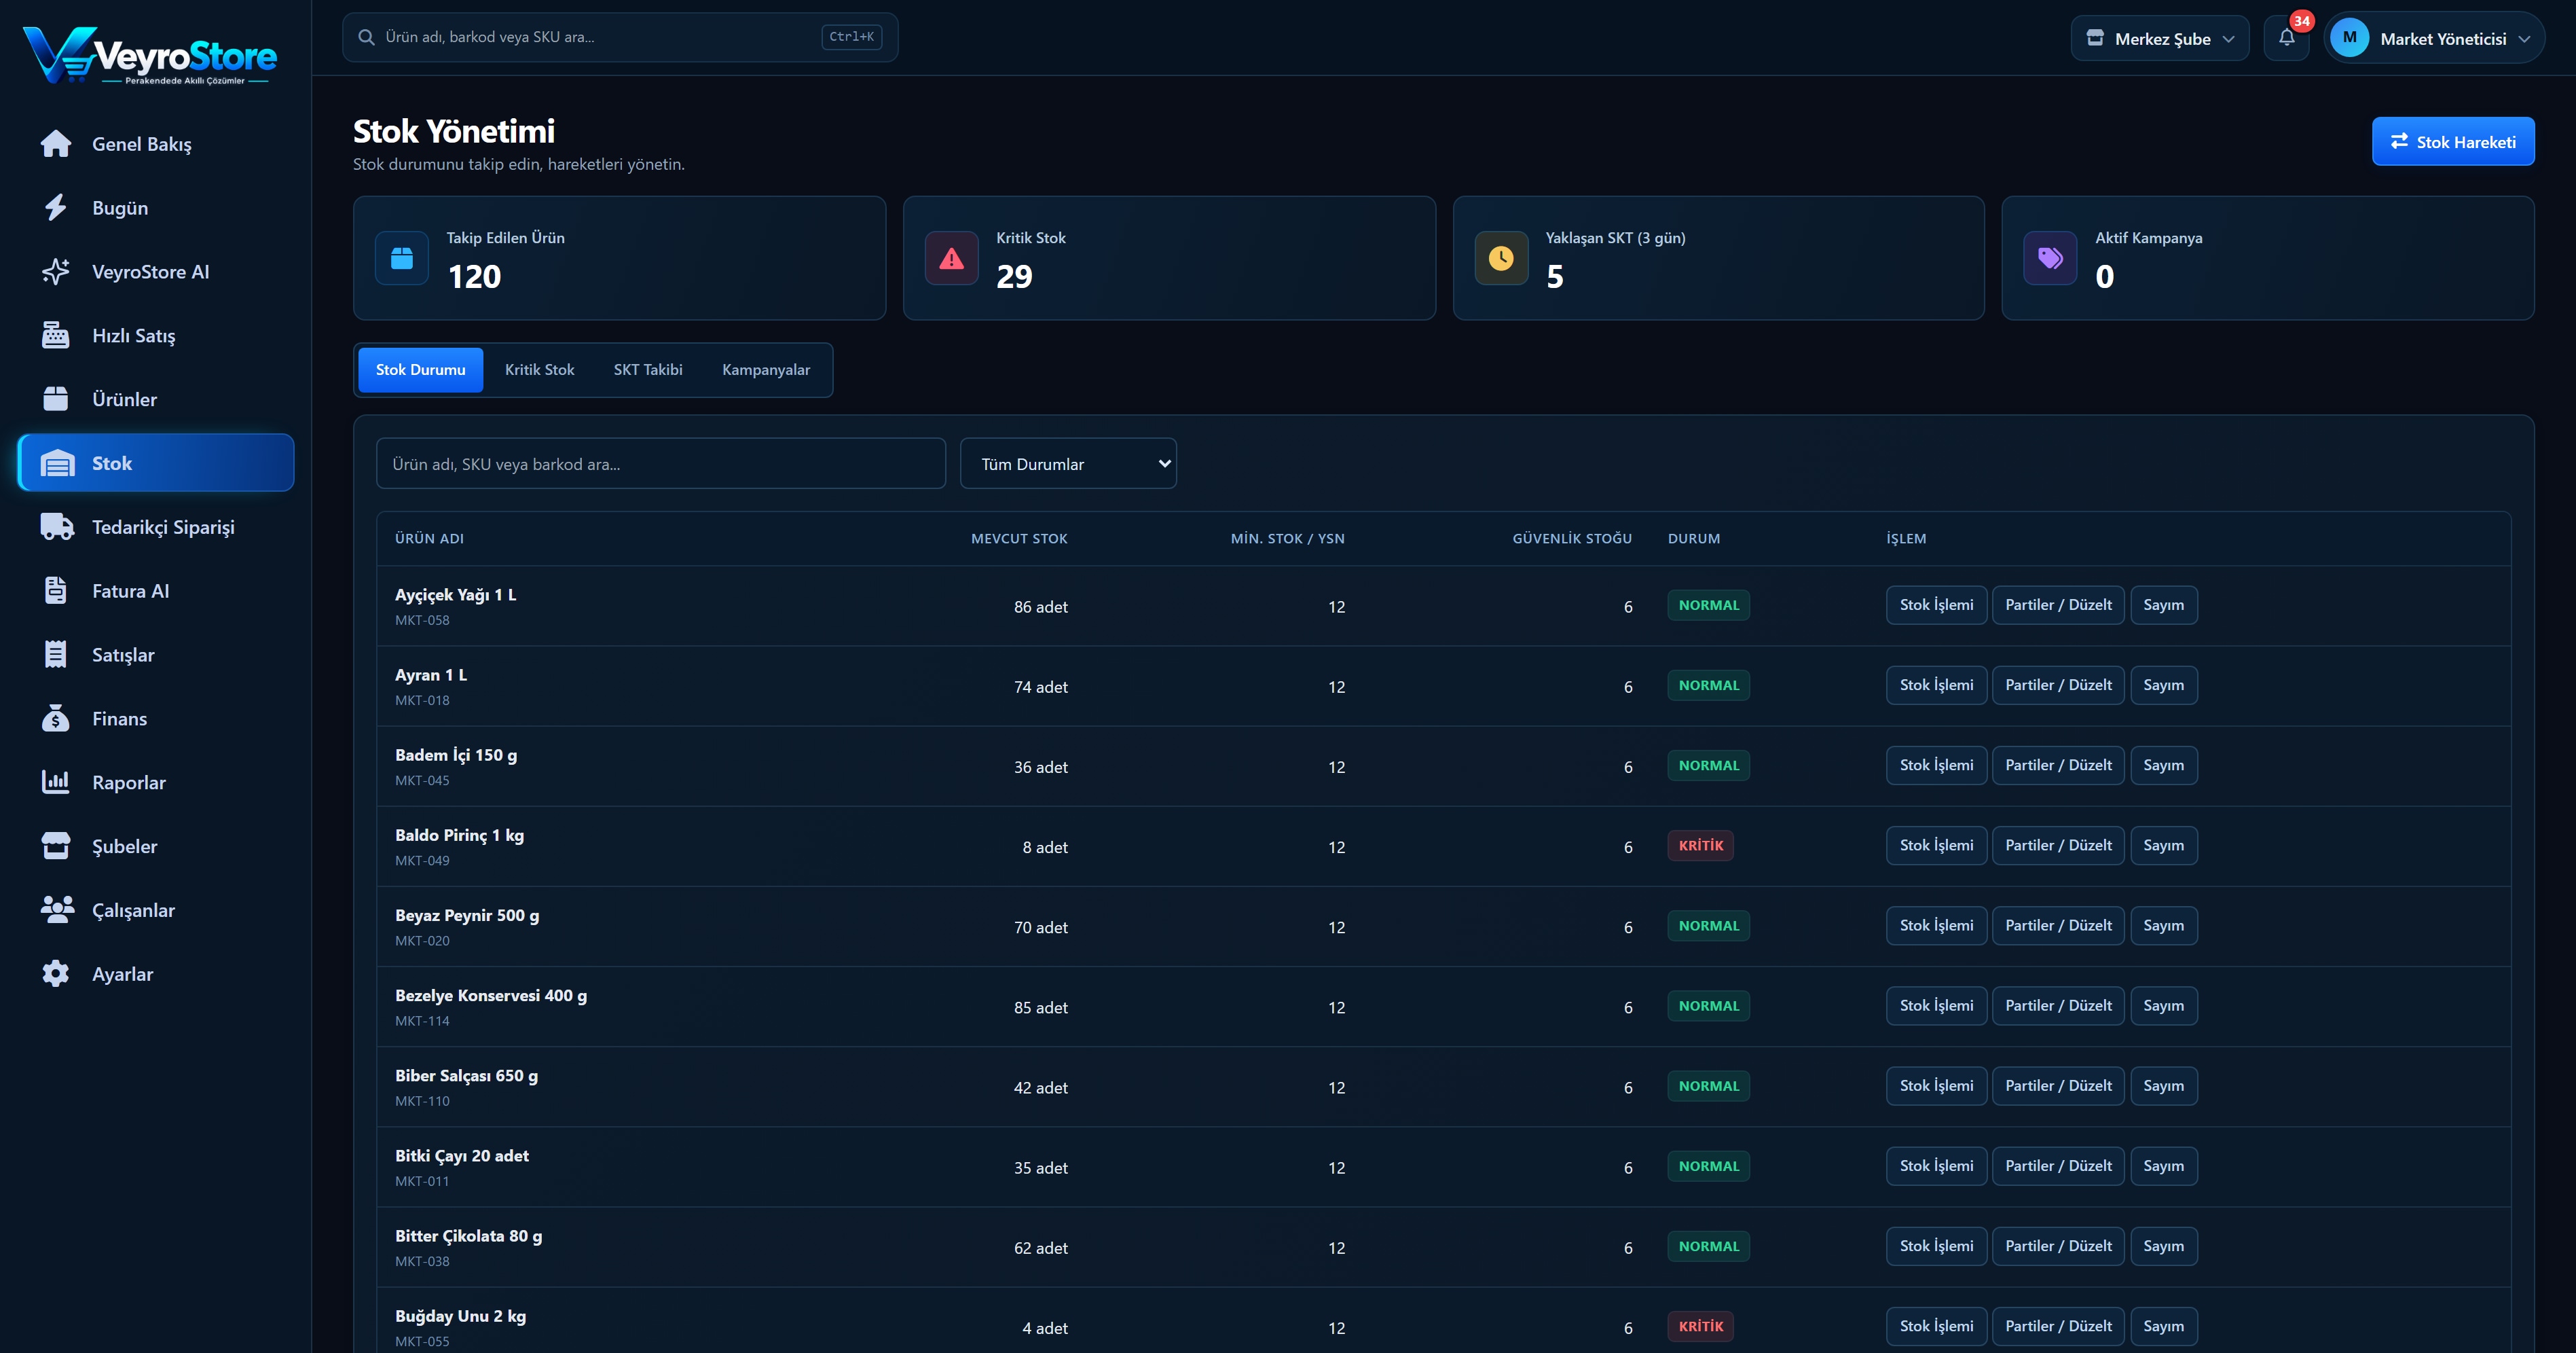The width and height of the screenshot is (2576, 1353).
Task: Click the Çalışanlar people icon
Action: 57,910
